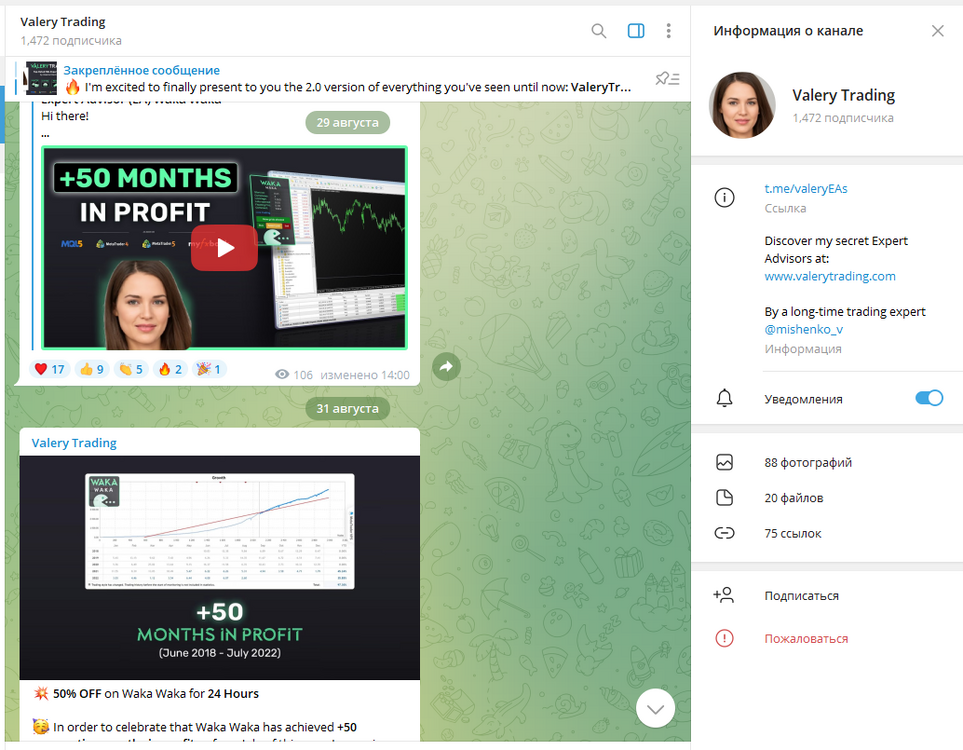
Task: Click the red warning icon next to Пожаловаться
Action: pyautogui.click(x=725, y=639)
